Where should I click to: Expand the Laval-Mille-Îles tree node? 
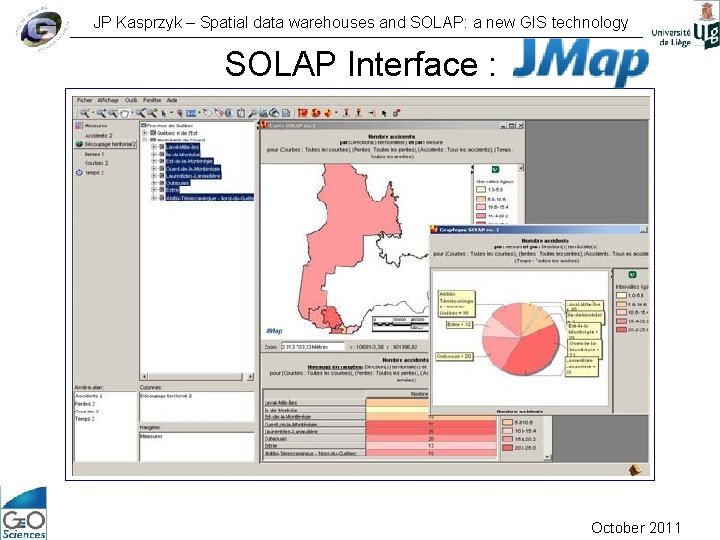[x=154, y=147]
